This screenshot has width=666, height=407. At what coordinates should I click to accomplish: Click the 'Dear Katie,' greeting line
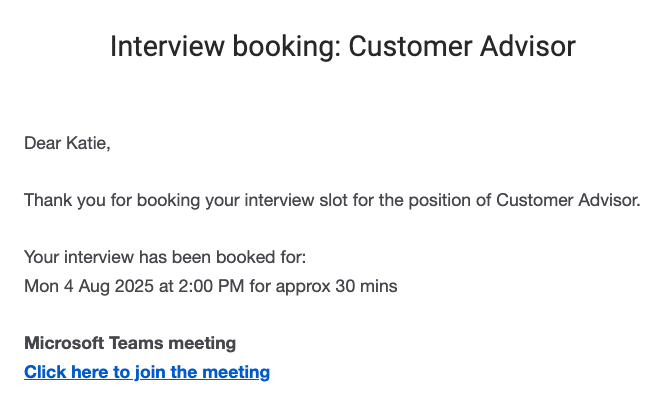tap(67, 143)
